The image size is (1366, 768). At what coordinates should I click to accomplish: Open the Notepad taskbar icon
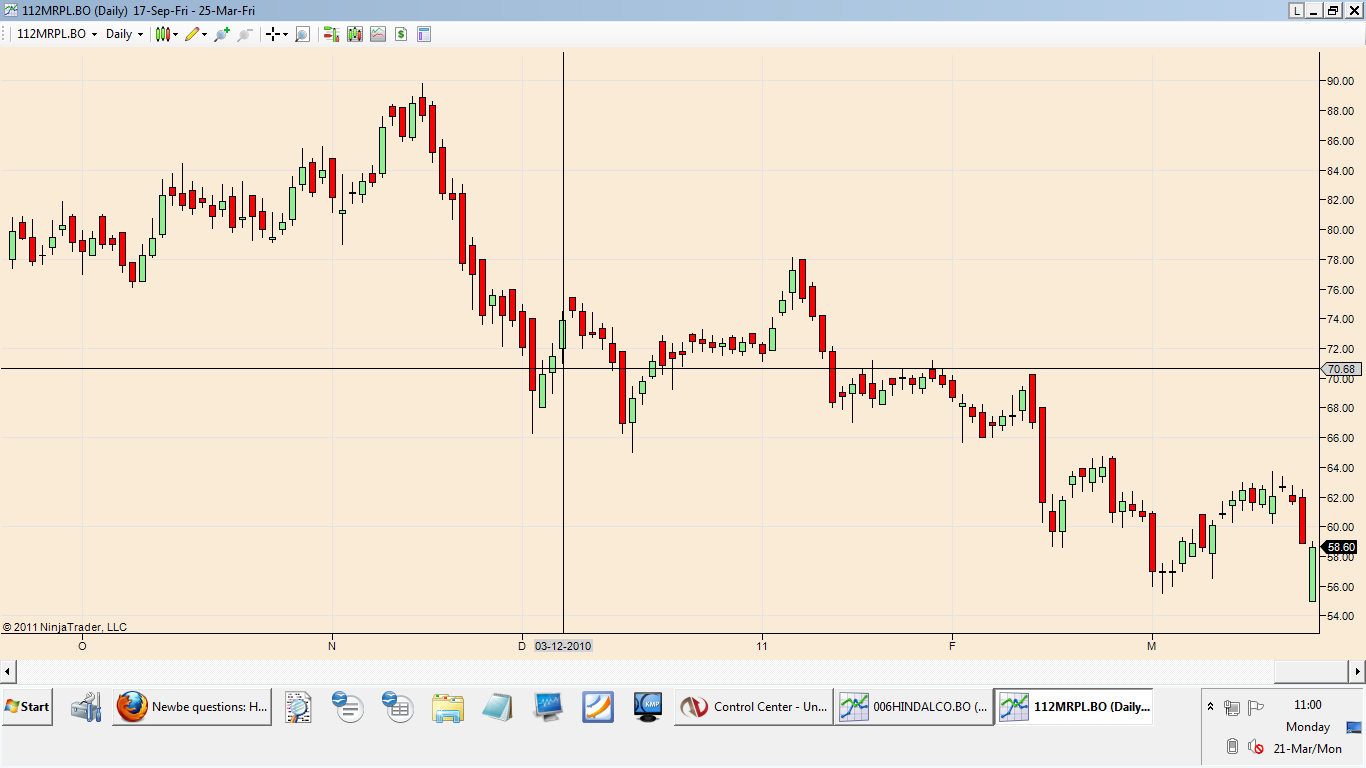pyautogui.click(x=498, y=707)
